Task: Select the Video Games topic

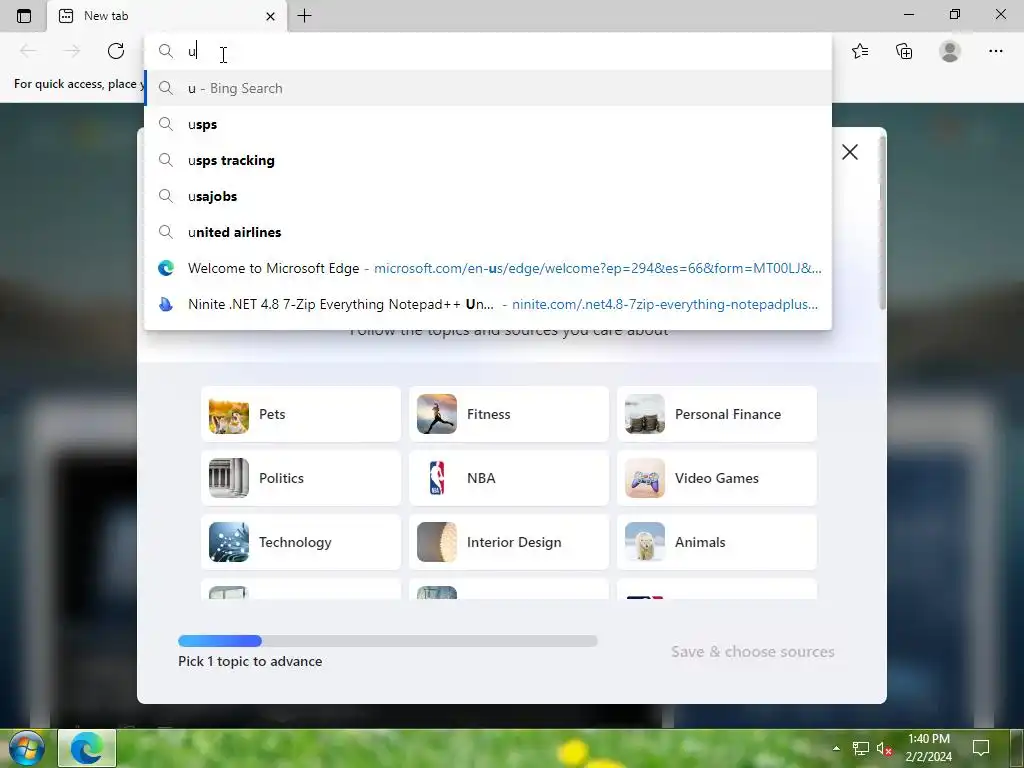Action: 716,478
